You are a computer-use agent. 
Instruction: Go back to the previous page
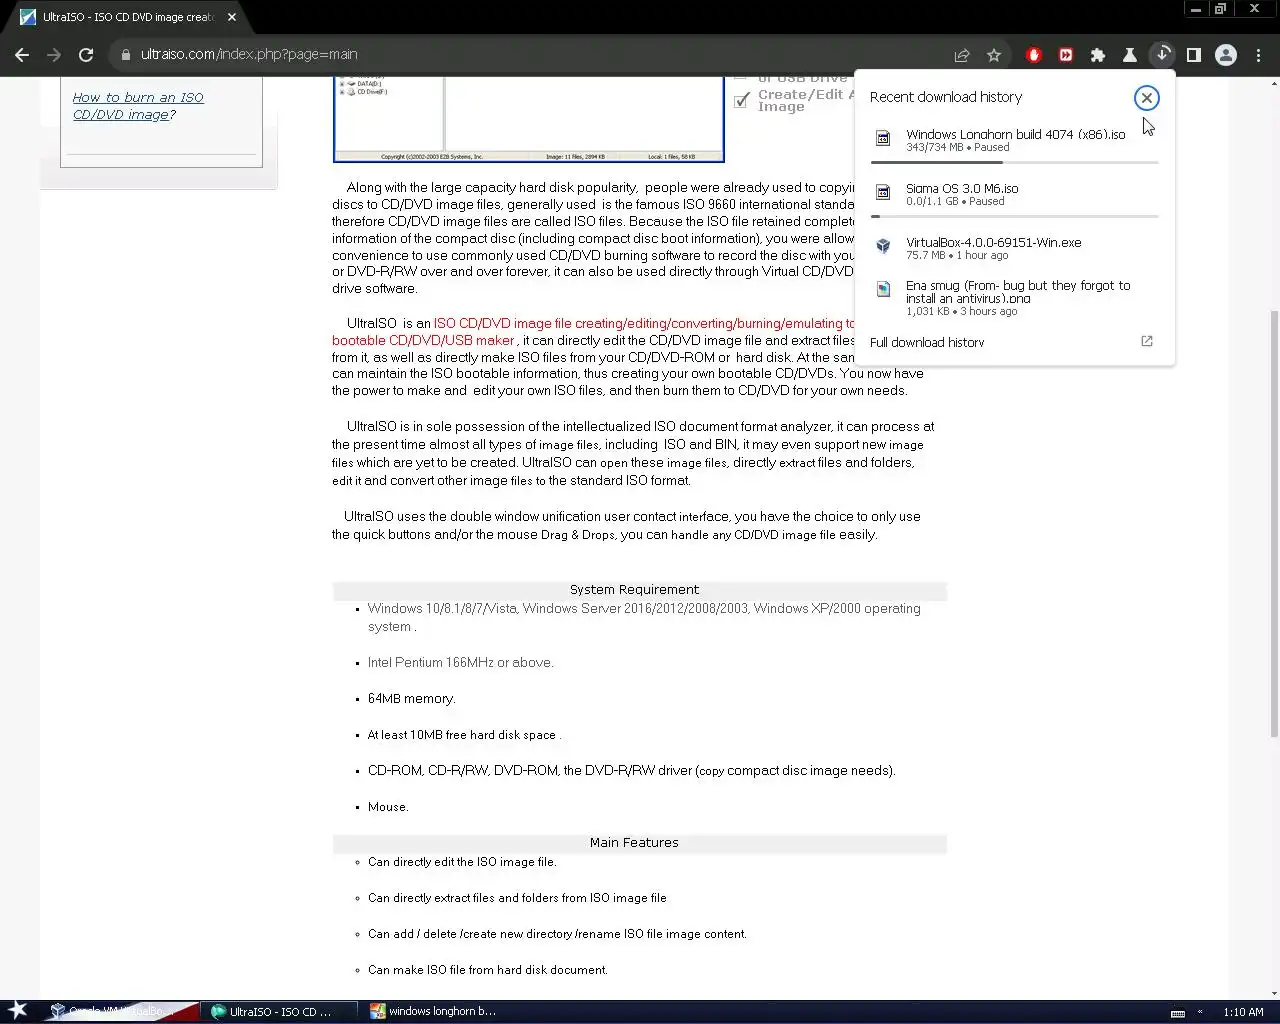[x=22, y=55]
